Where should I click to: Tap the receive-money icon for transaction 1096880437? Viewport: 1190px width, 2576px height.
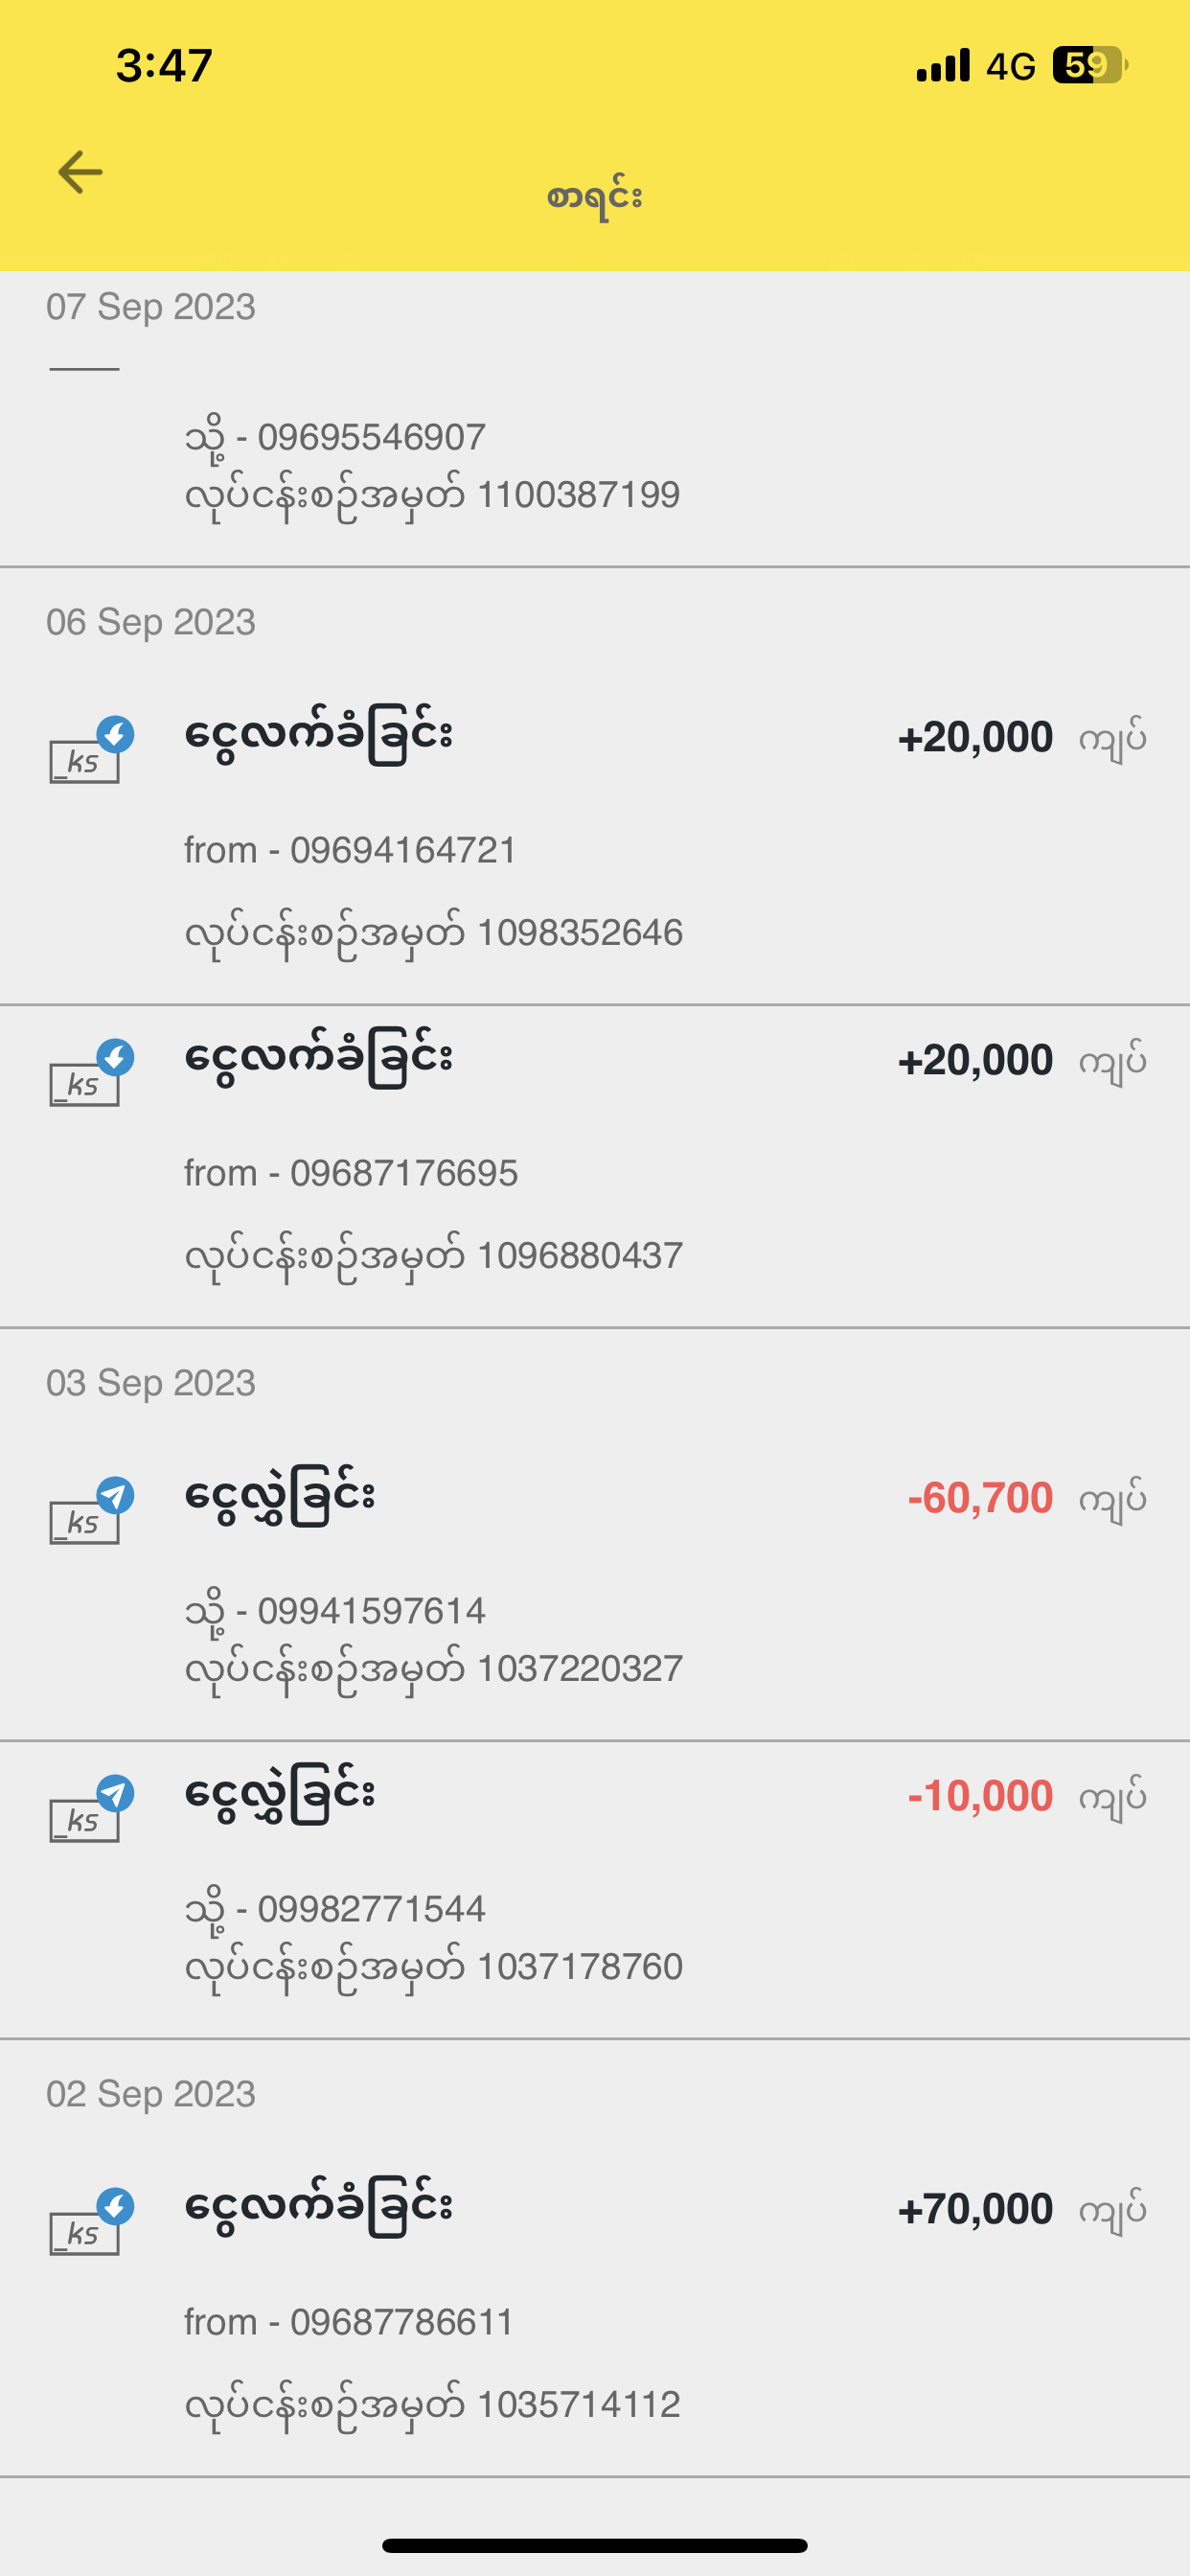click(88, 1074)
